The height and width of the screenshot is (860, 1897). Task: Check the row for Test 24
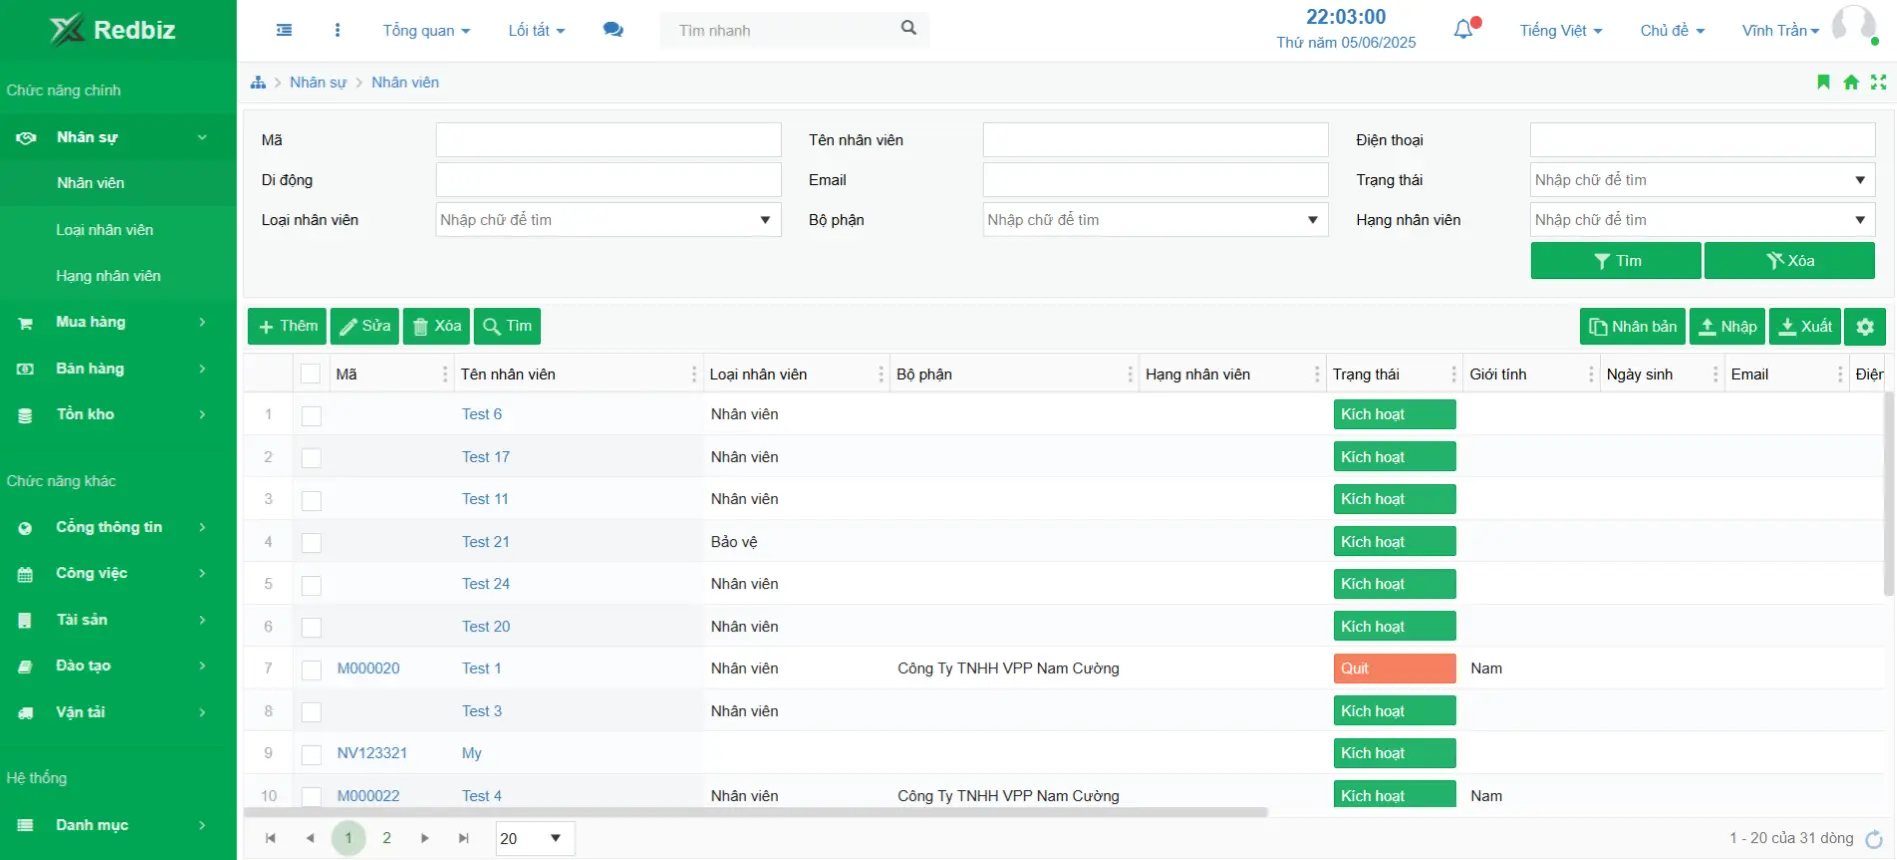point(312,585)
